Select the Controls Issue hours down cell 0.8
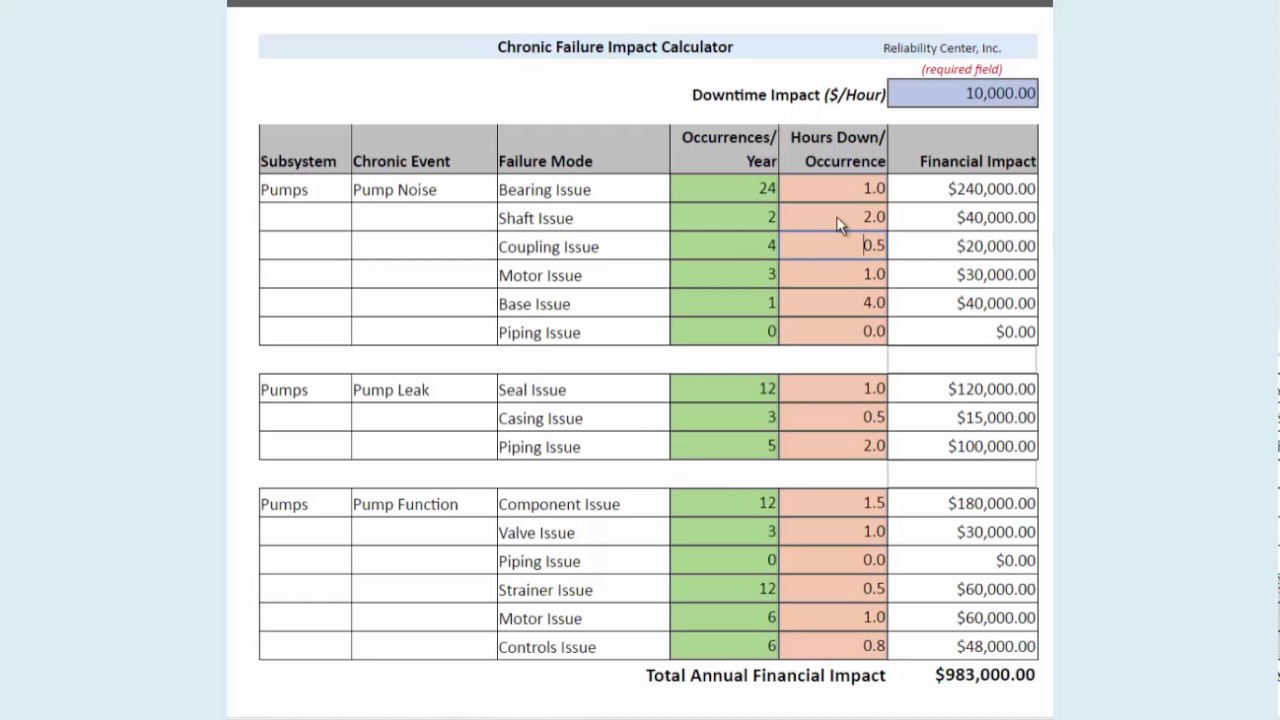Image resolution: width=1280 pixels, height=720 pixels. [x=833, y=646]
